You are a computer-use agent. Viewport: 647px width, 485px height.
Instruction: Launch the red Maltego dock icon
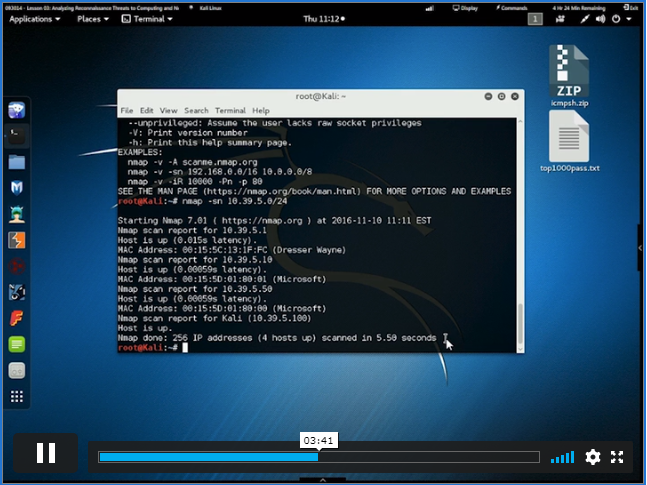[x=17, y=266]
